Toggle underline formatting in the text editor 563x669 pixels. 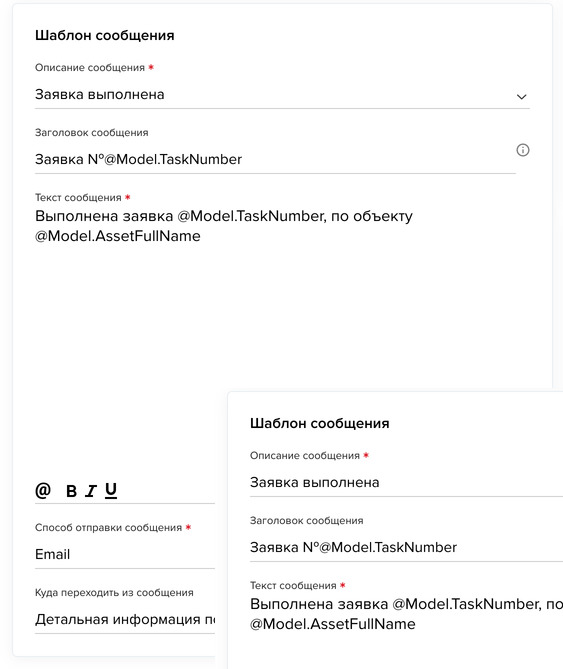(x=111, y=491)
